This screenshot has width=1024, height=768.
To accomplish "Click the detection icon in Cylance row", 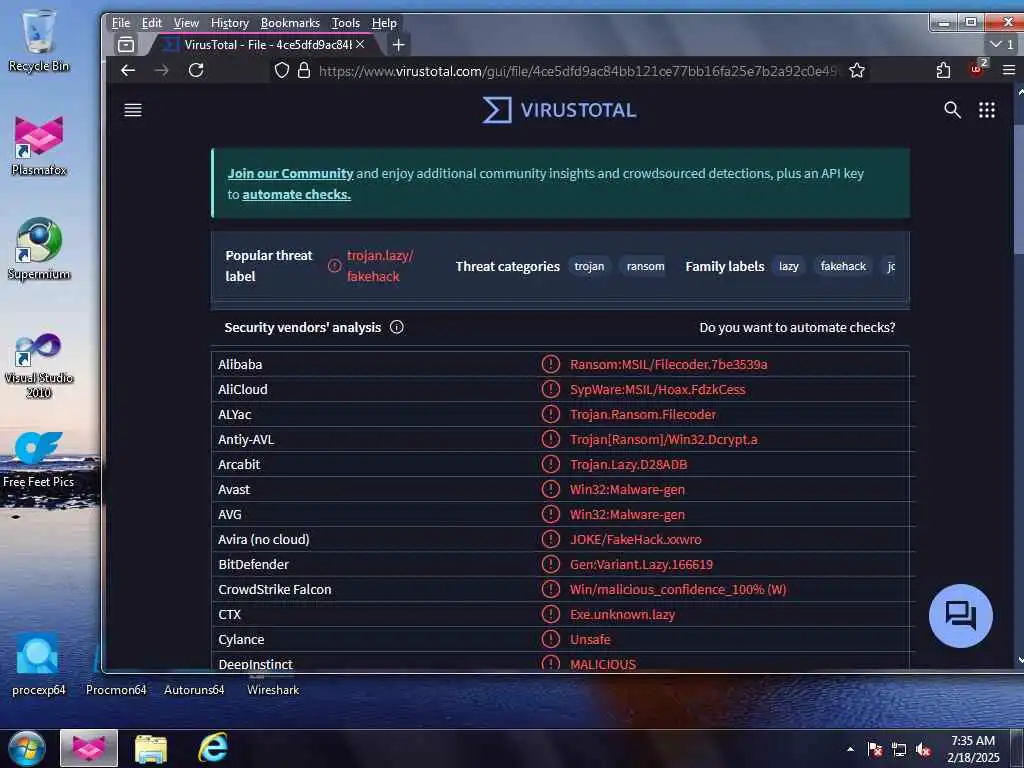I will 551,639.
